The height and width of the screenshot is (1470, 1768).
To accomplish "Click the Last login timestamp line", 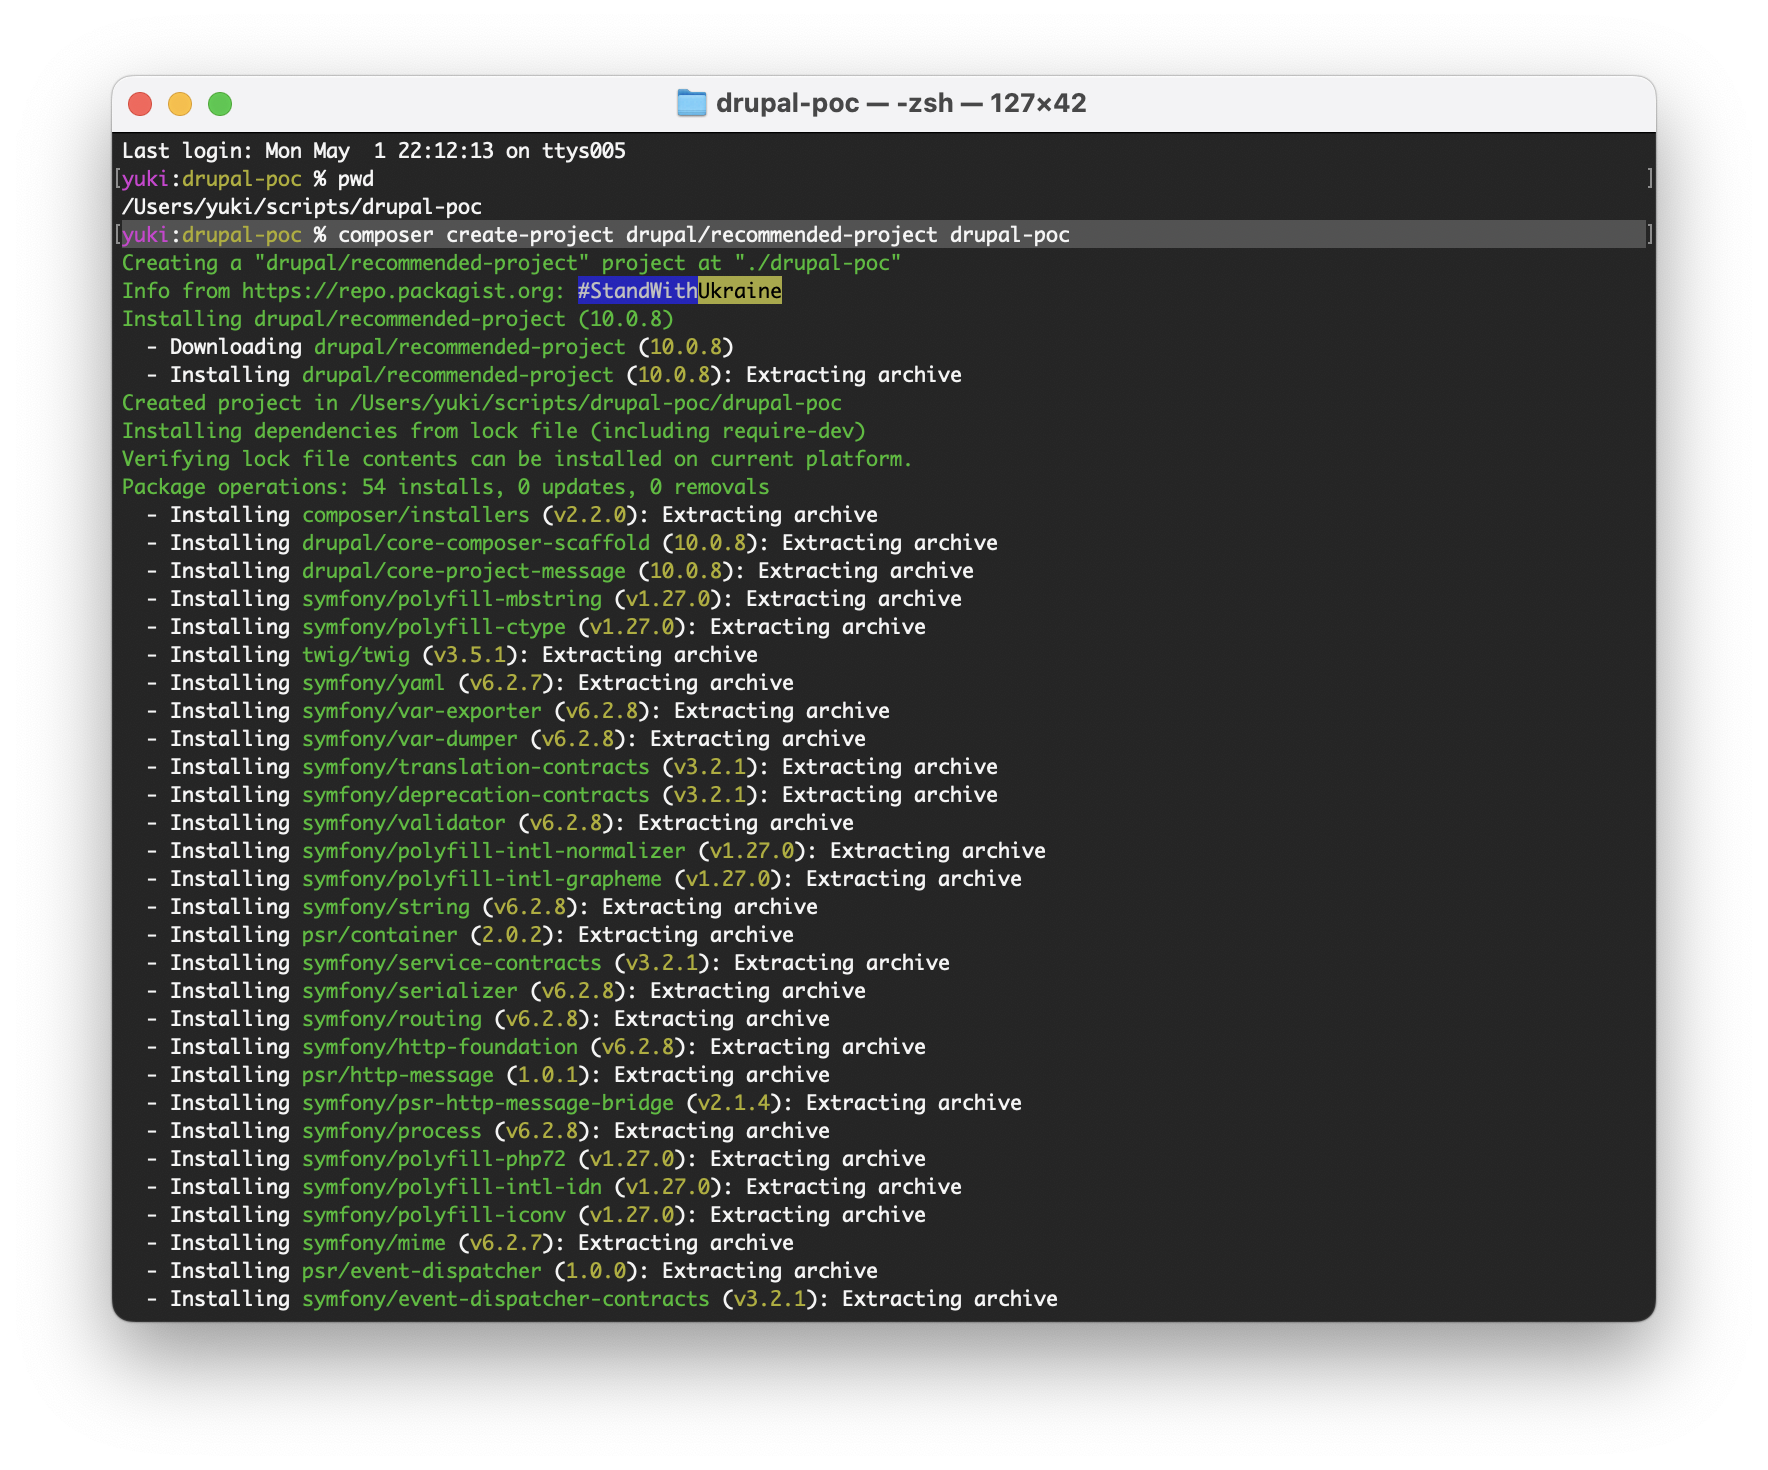I will pyautogui.click(x=374, y=151).
